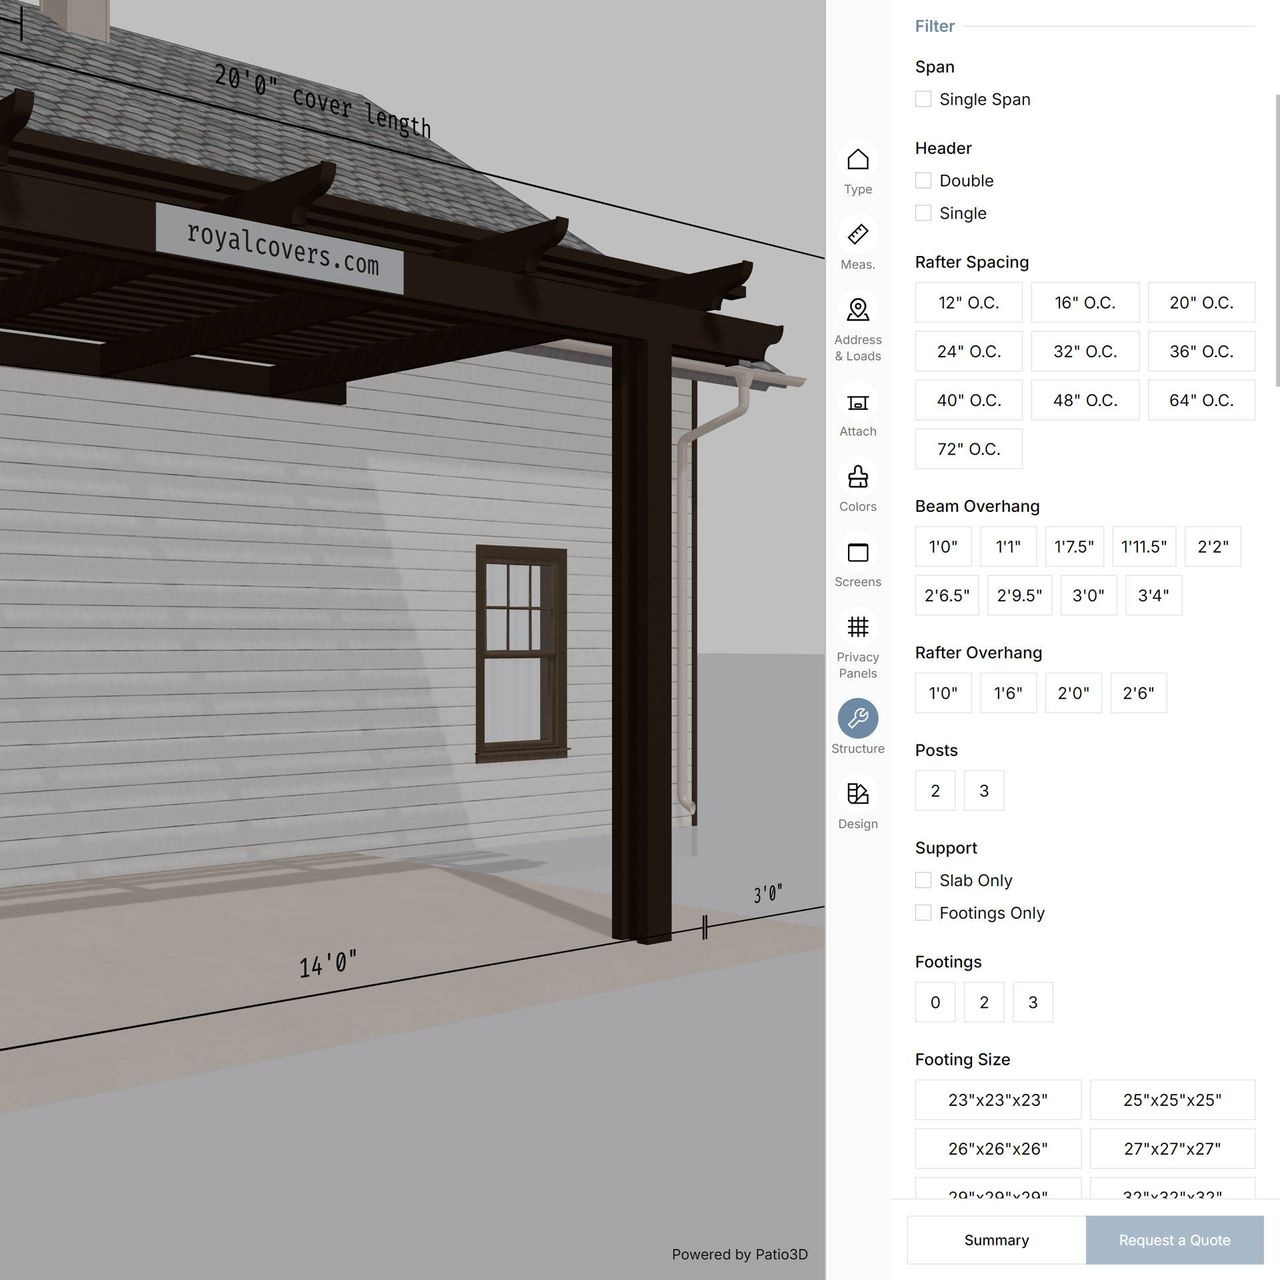
Task: Select 23"x23"x23" footing size
Action: point(998,1100)
